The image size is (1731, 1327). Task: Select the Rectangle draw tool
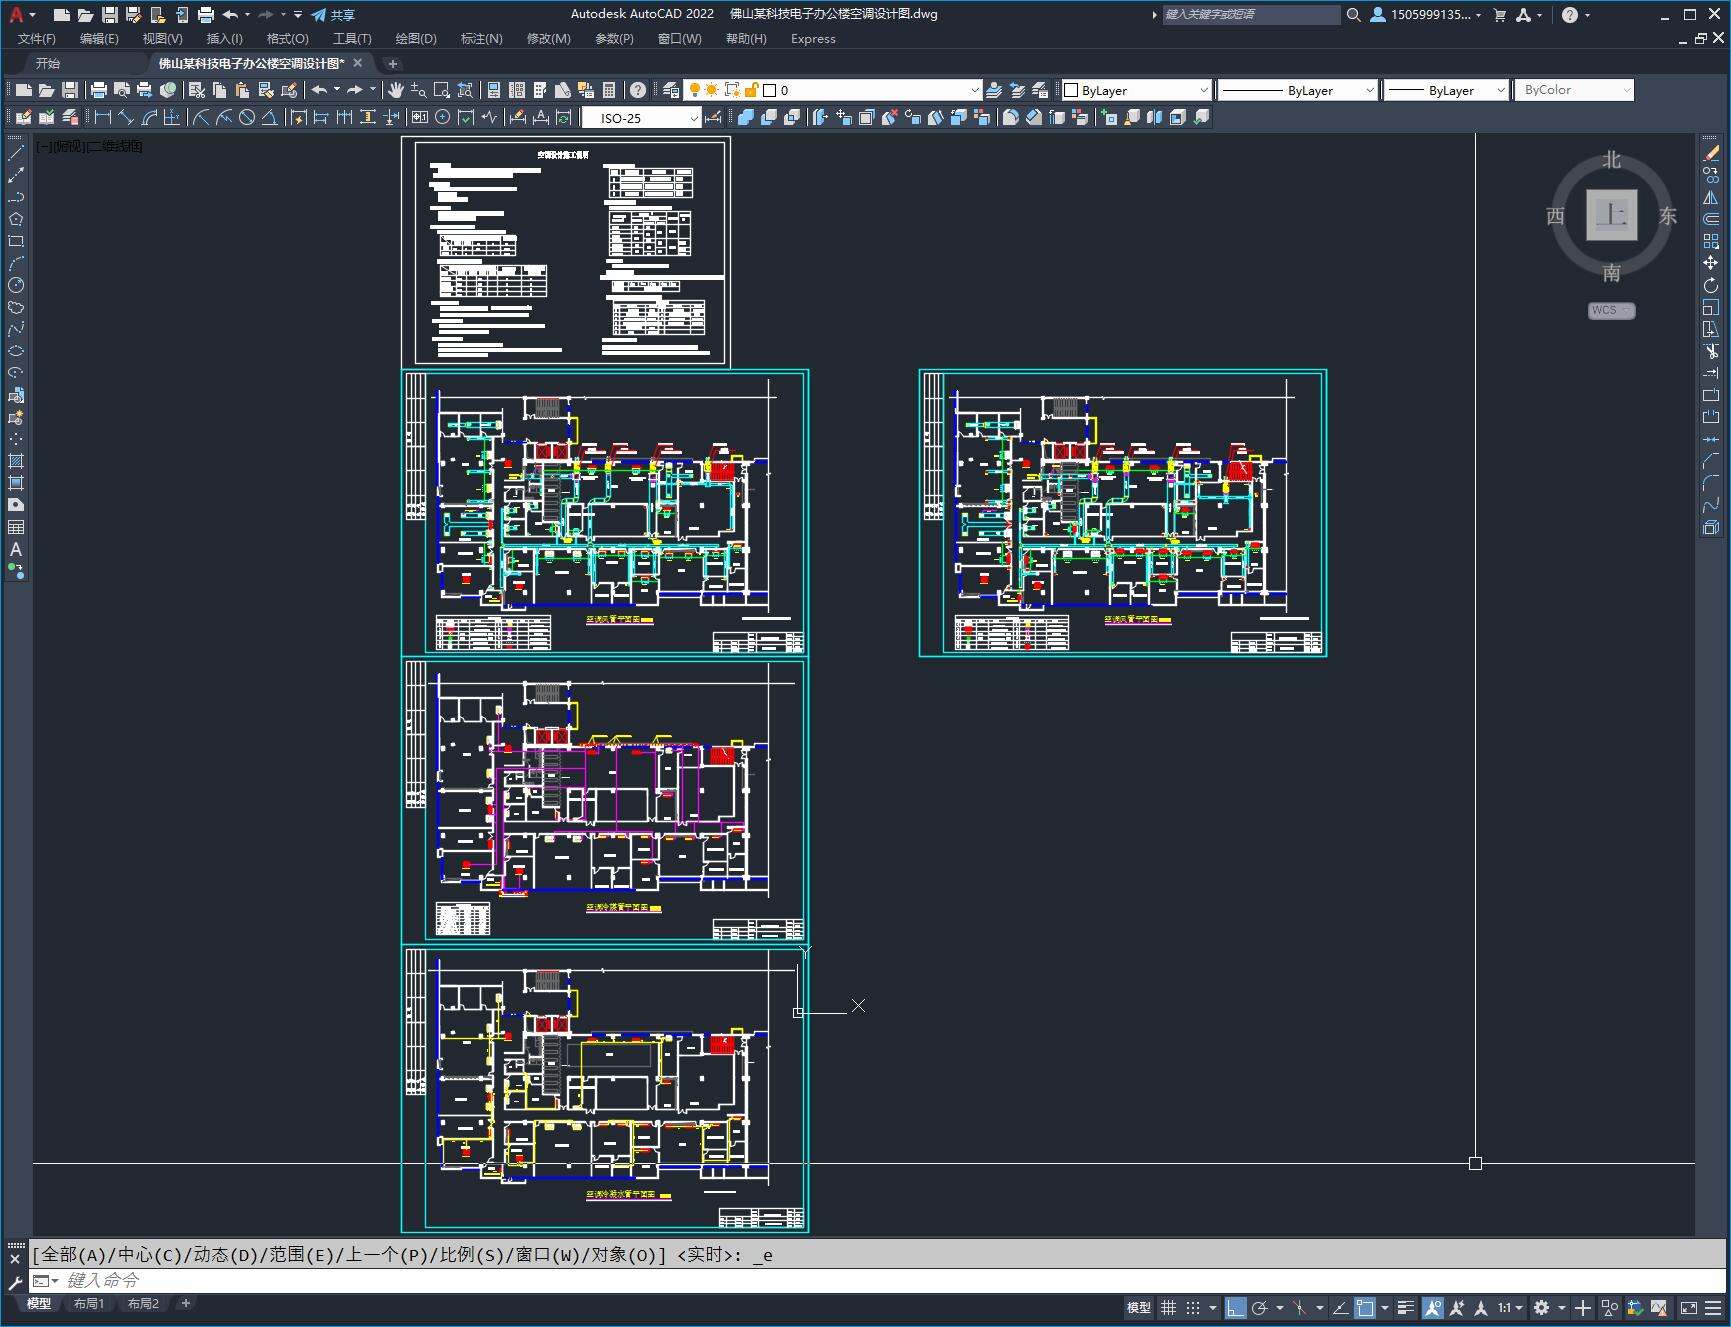click(16, 241)
